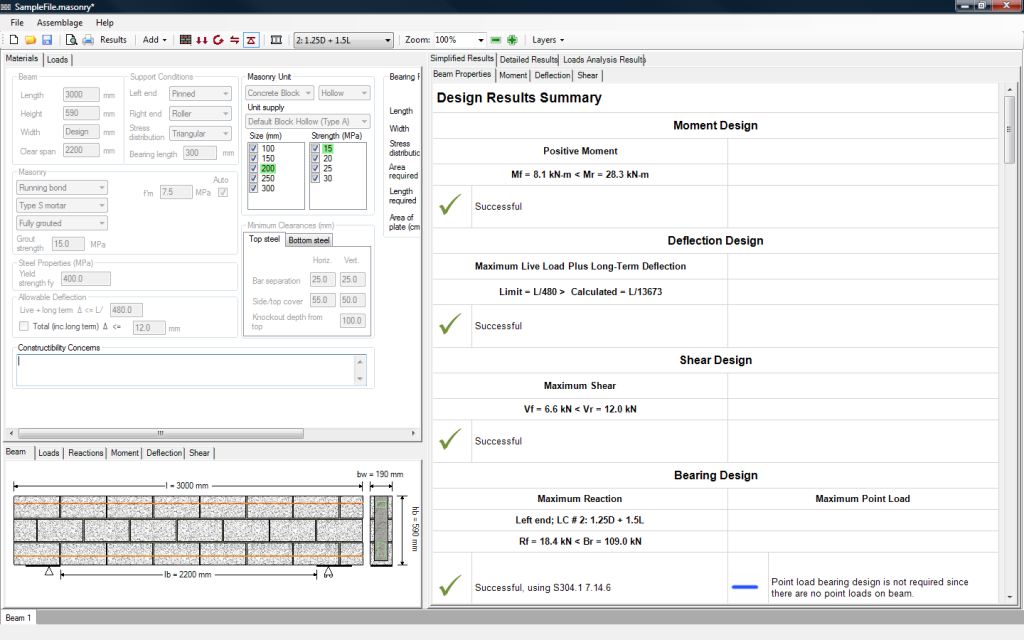Open the load combination dropdown 1.25D + 1.5L
The width and height of the screenshot is (1024, 640).
(x=344, y=40)
